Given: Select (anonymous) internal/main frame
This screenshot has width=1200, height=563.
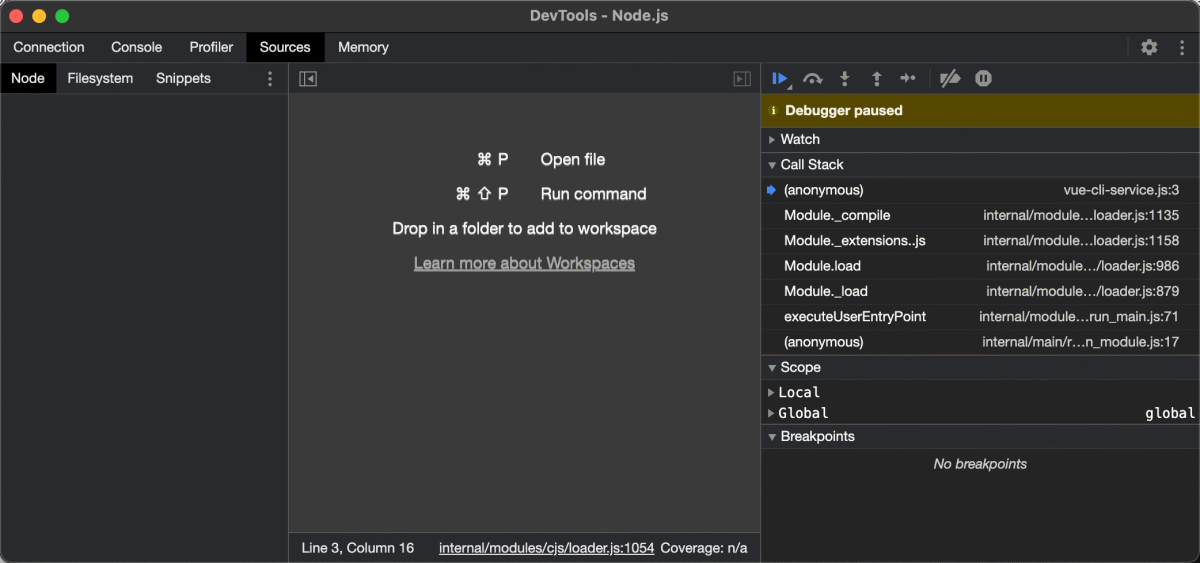Looking at the screenshot, I should point(980,342).
